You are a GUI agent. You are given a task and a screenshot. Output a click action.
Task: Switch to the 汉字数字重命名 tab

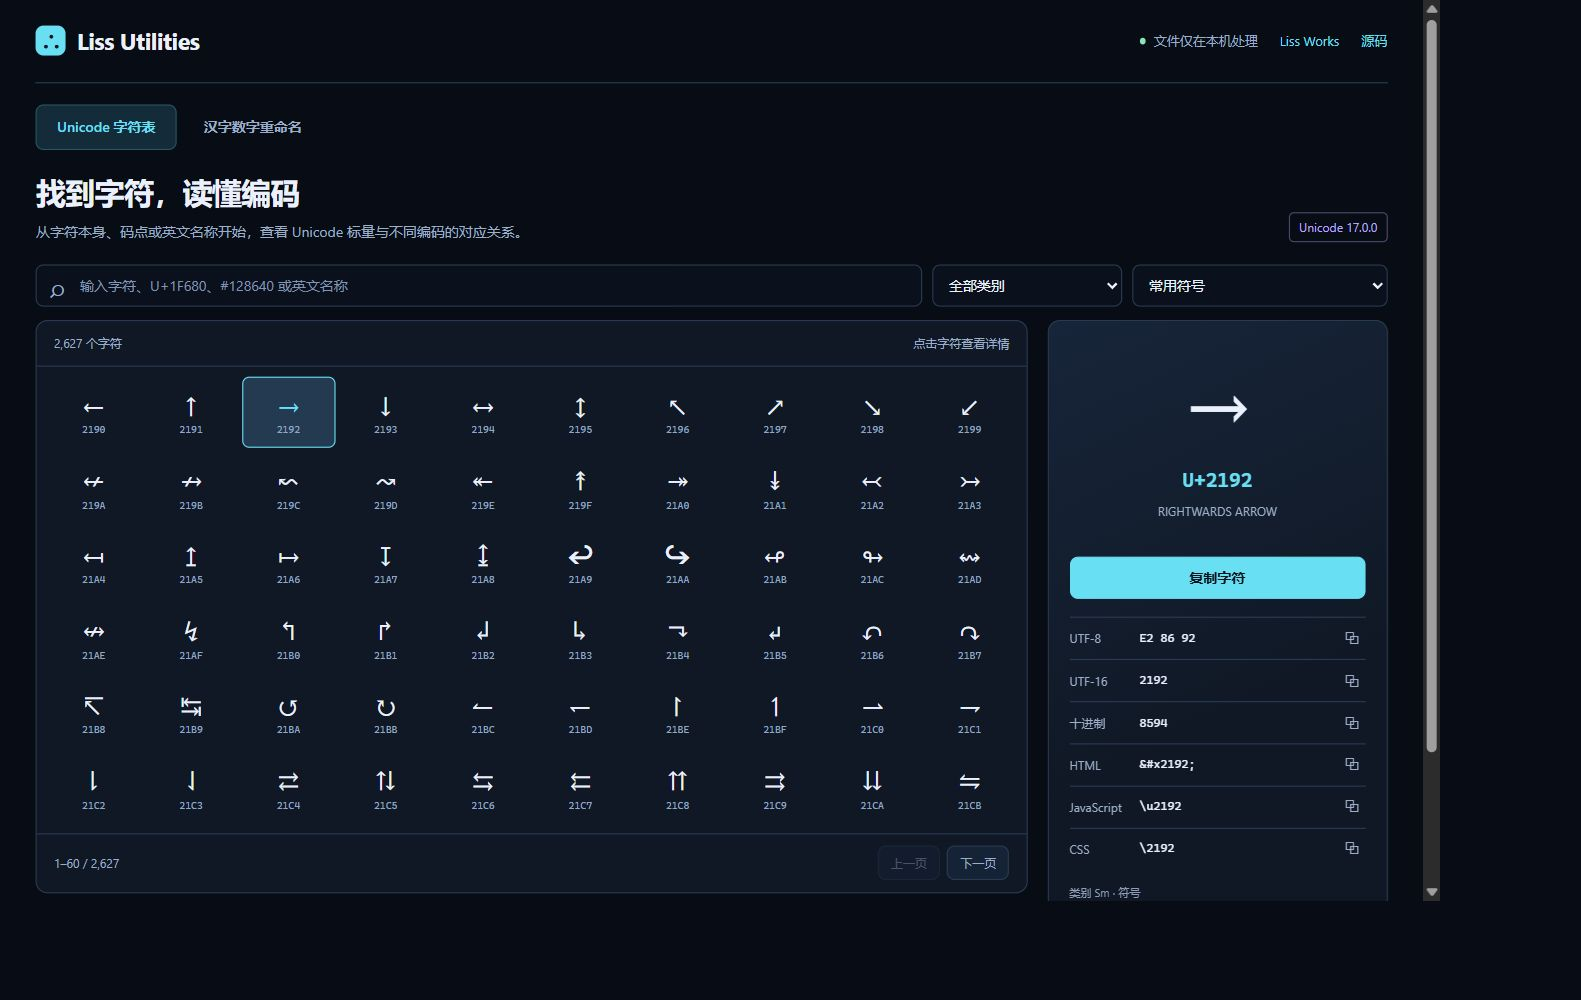click(x=252, y=127)
